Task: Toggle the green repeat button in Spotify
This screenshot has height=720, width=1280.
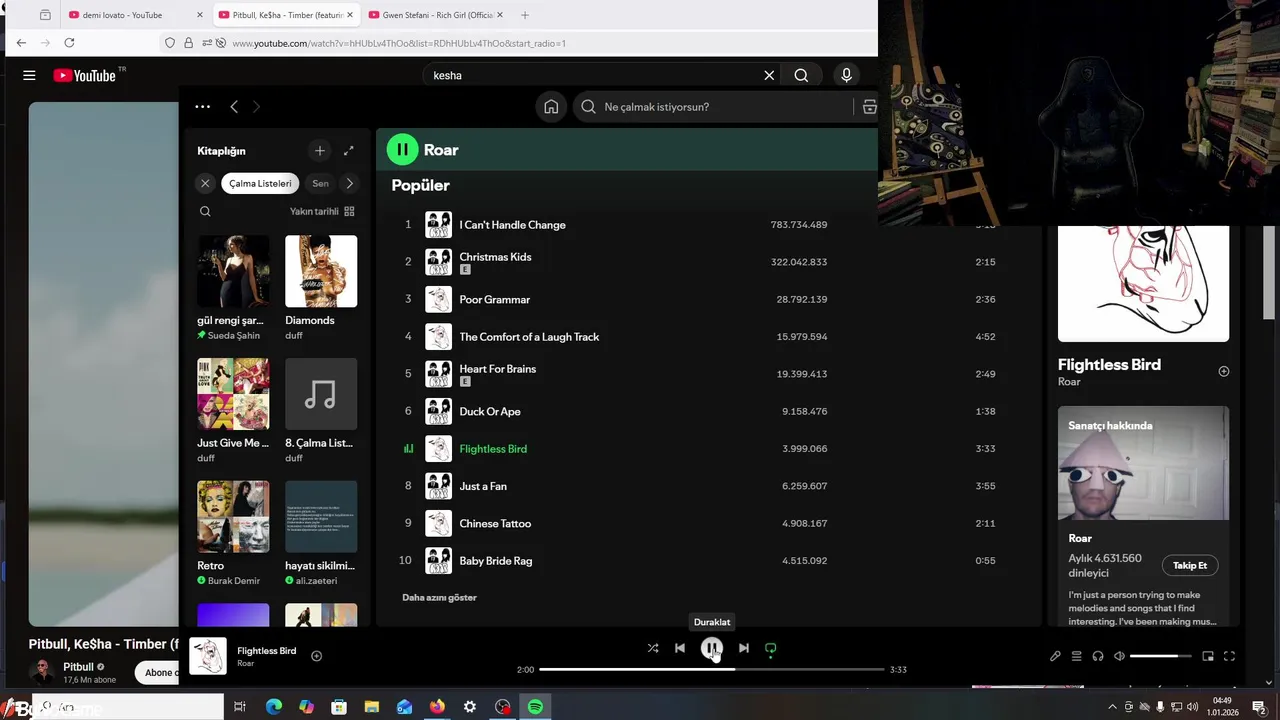Action: pyautogui.click(x=770, y=648)
